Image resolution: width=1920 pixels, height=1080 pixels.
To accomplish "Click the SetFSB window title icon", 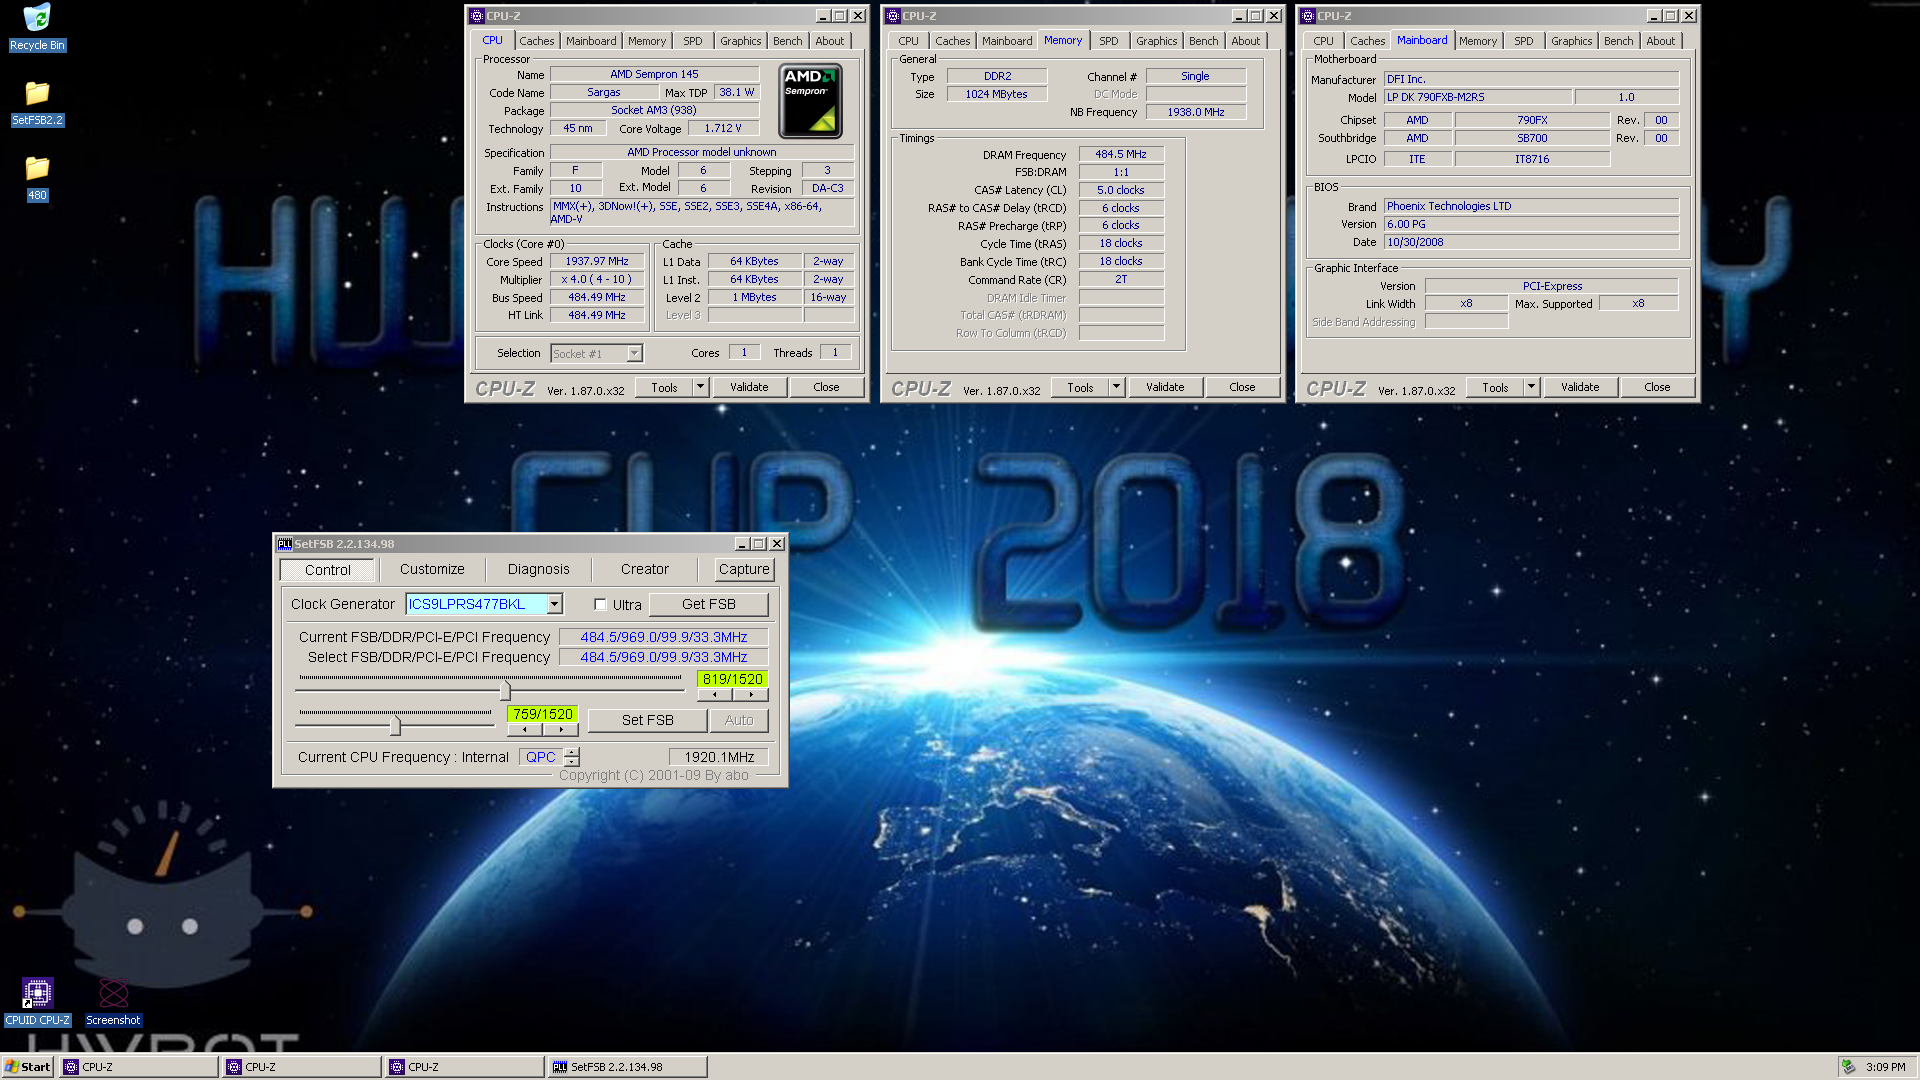I will 284,544.
